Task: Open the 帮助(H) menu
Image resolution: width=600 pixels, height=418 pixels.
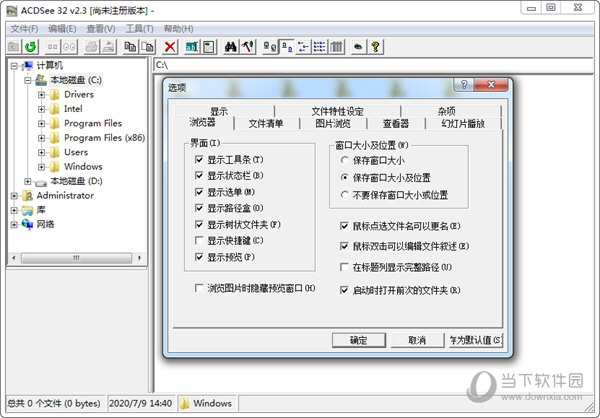Action: [178, 29]
